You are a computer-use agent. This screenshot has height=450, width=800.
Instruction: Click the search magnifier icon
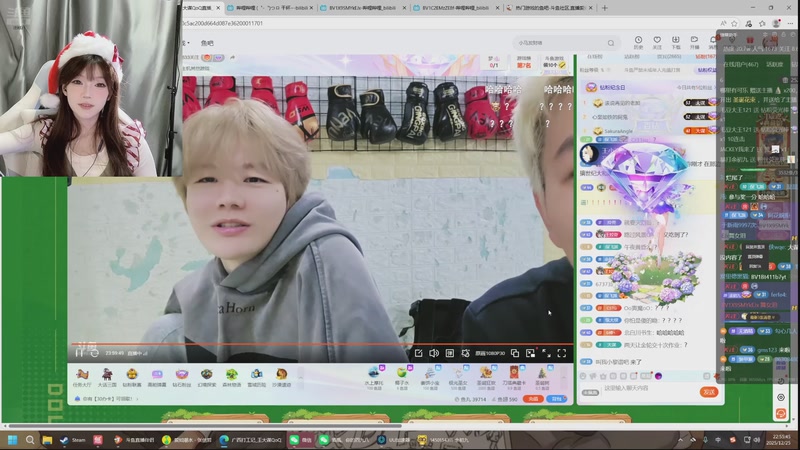tap(611, 43)
